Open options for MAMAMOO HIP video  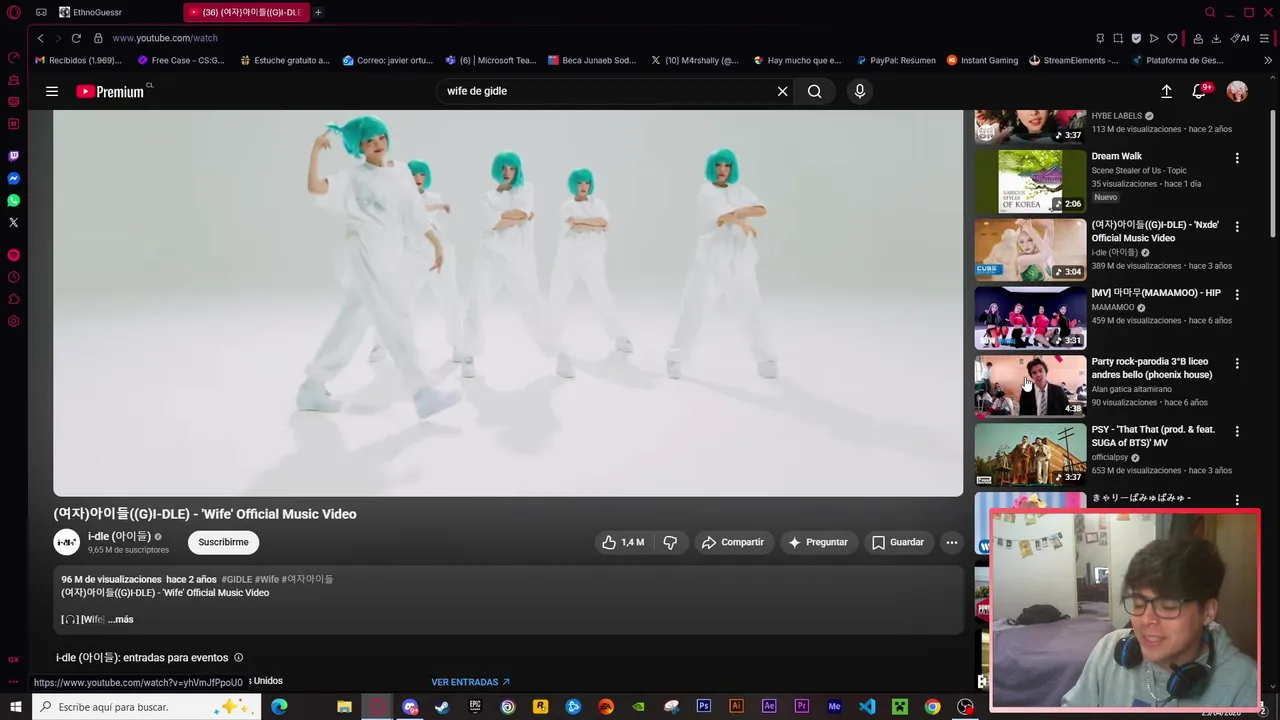click(1237, 295)
